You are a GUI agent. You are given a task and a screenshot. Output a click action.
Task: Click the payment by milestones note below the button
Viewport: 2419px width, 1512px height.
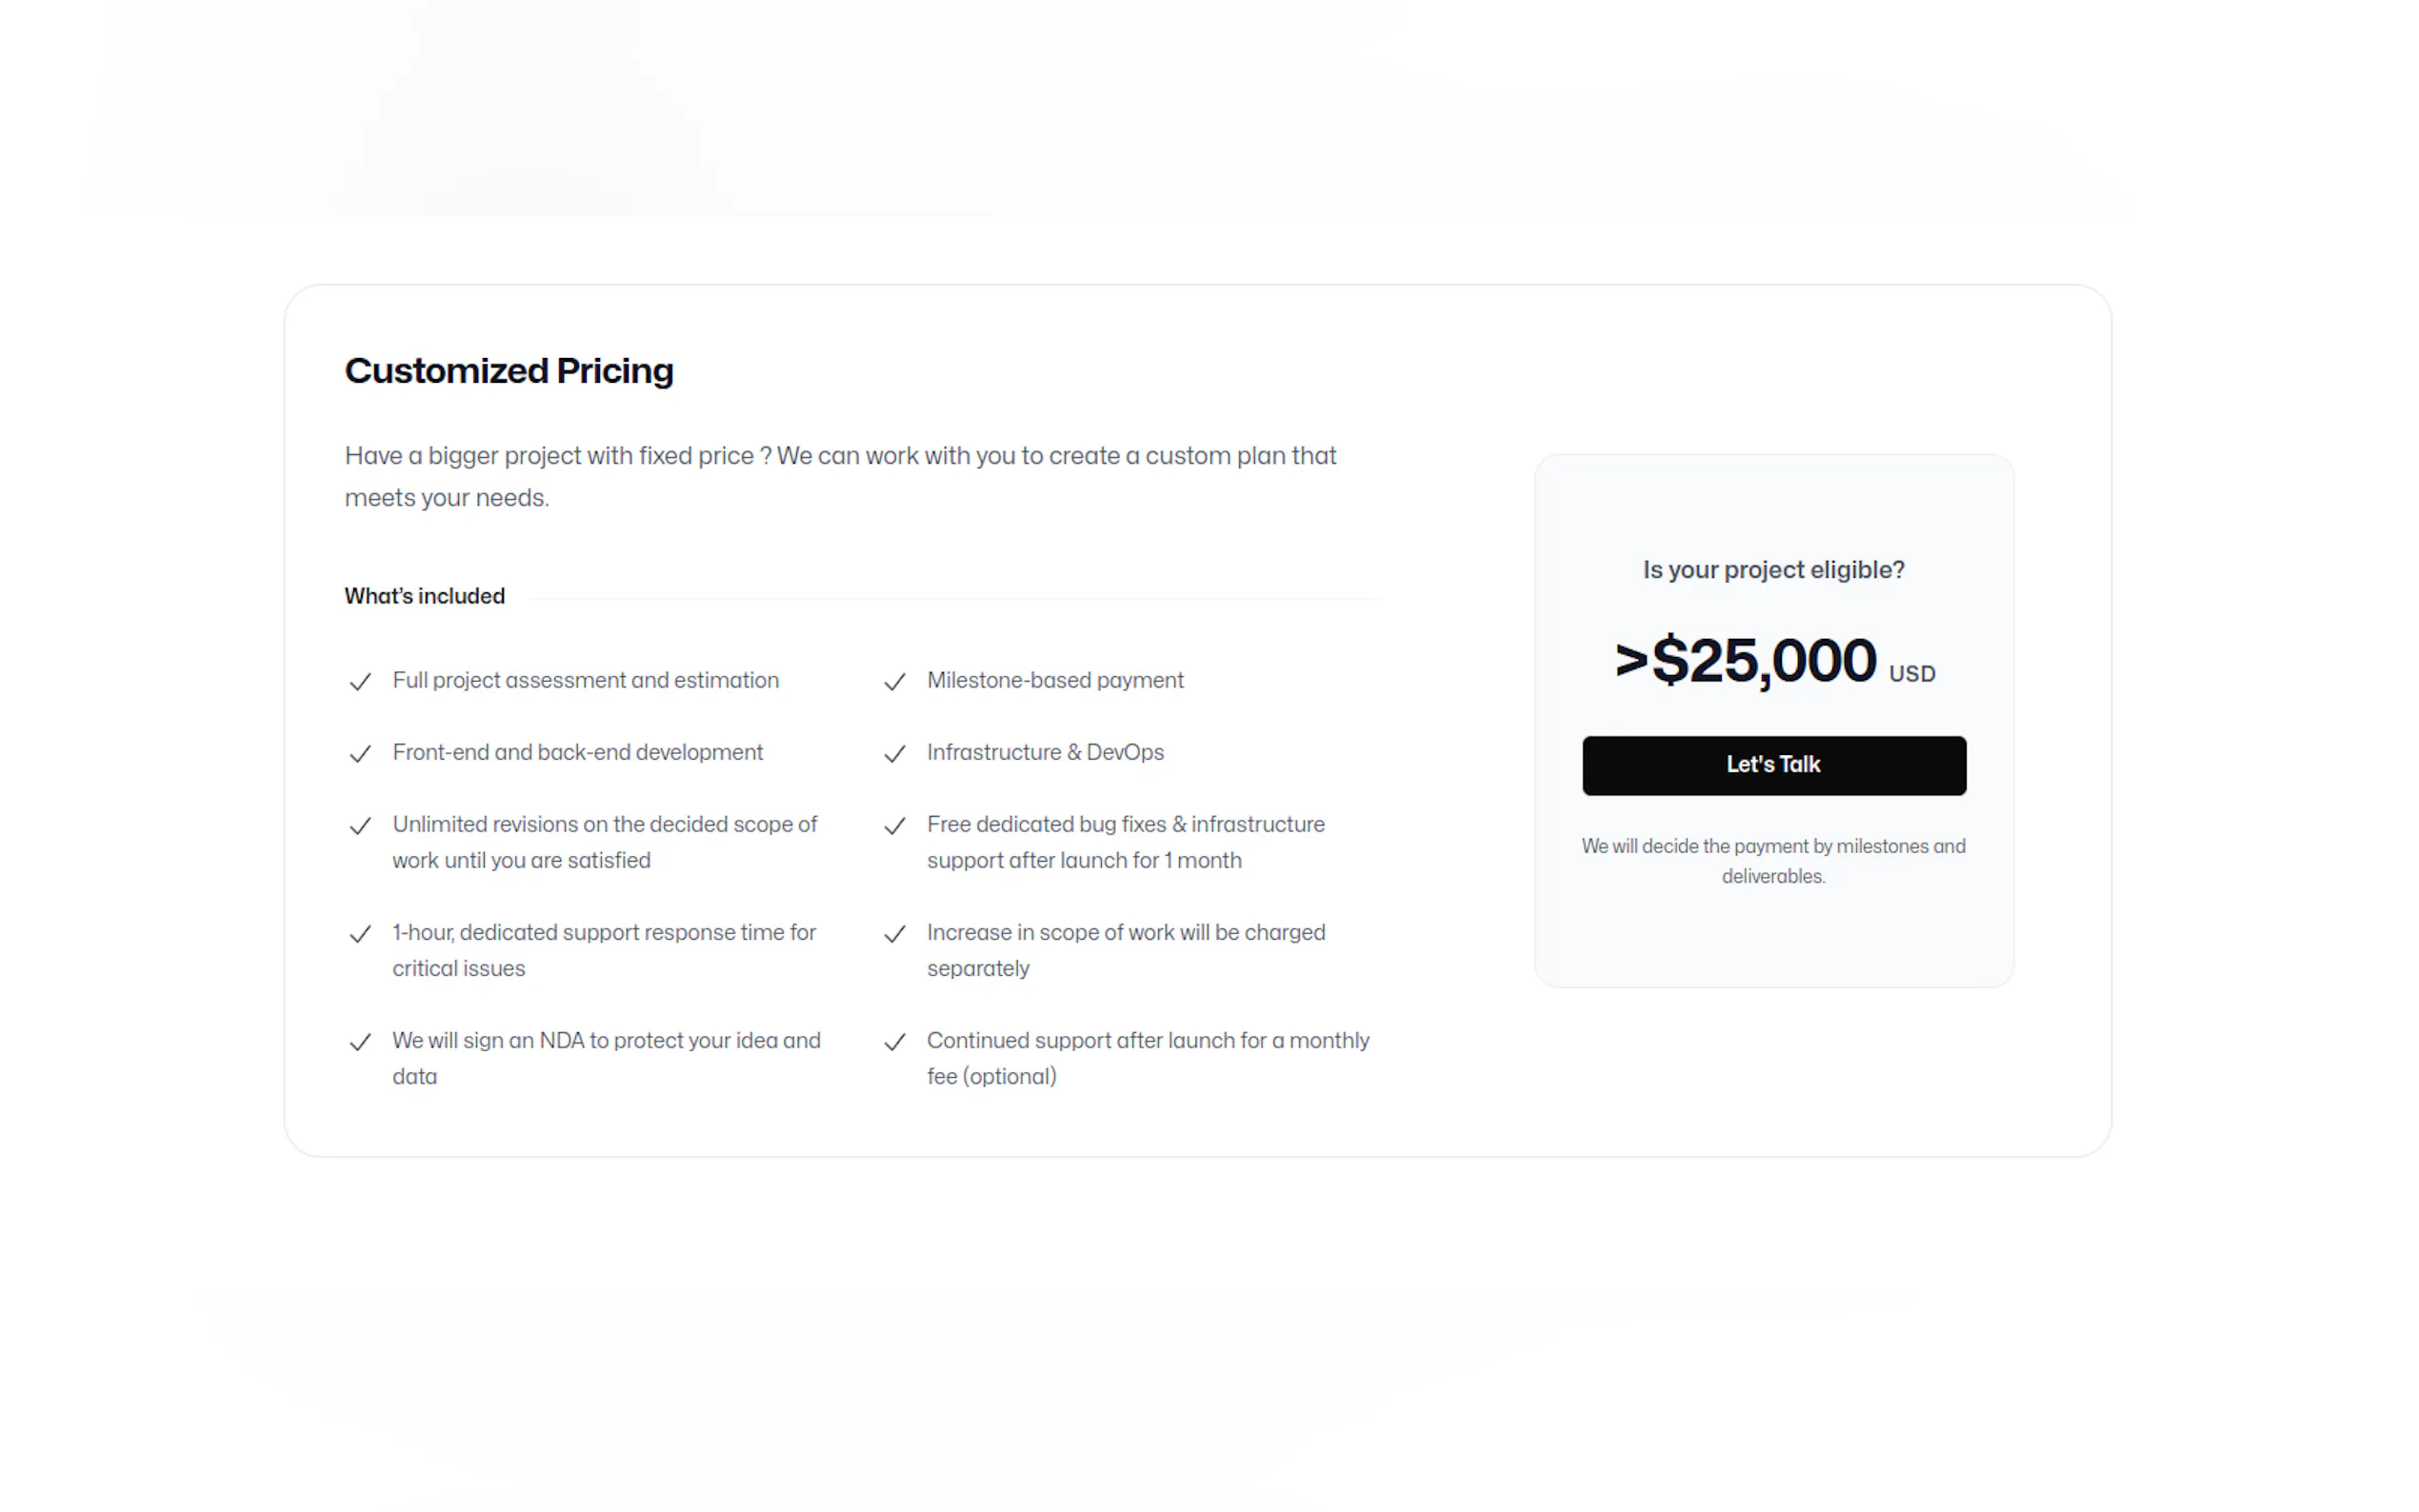click(x=1774, y=861)
